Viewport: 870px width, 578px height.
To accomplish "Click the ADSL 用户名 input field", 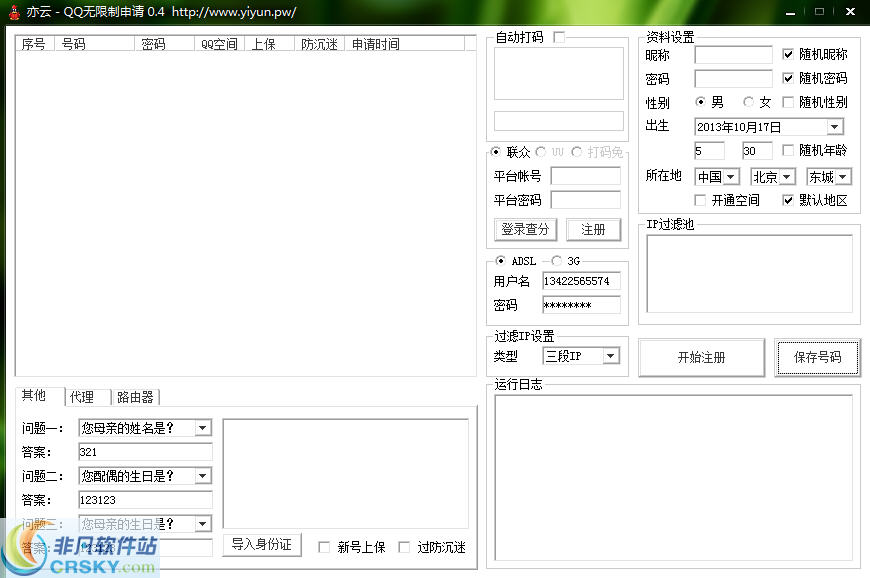I will point(580,281).
